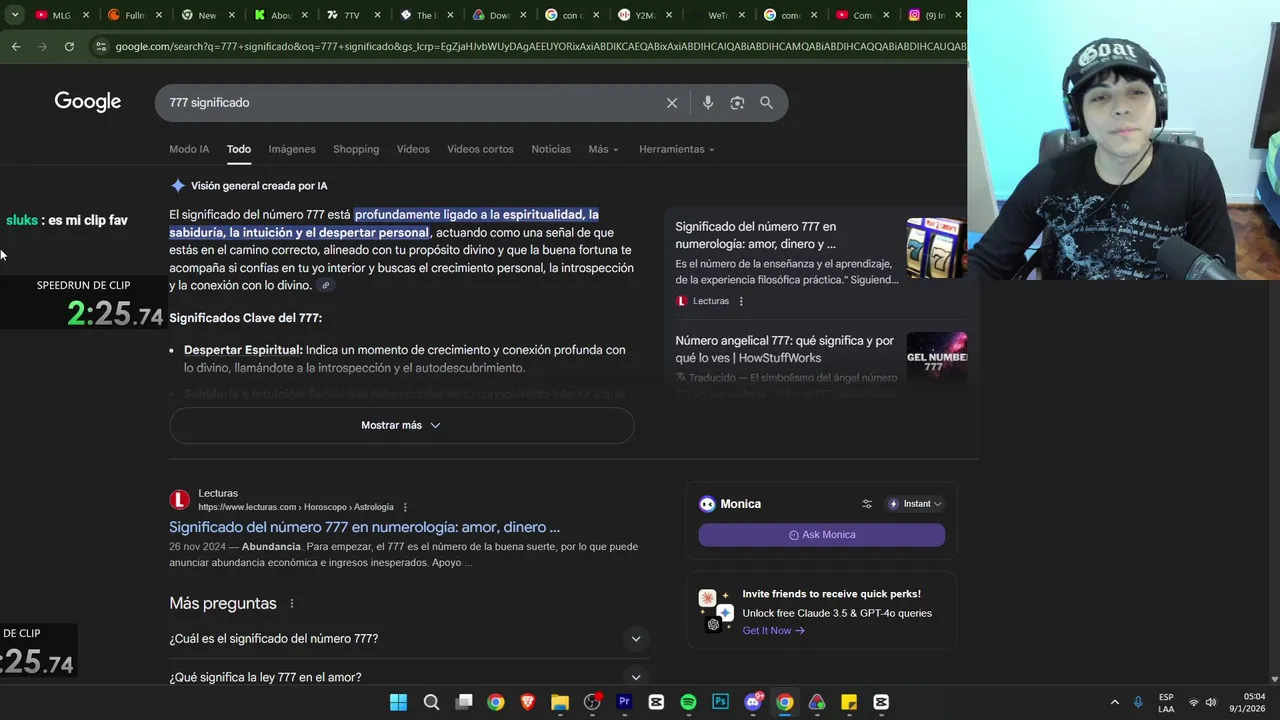Open the Herramientas dropdown

[x=677, y=149]
